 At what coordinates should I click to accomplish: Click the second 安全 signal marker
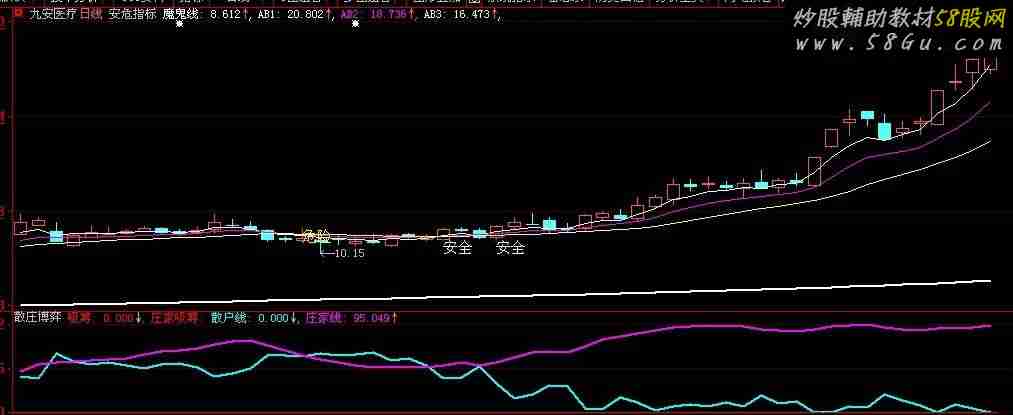tap(510, 248)
